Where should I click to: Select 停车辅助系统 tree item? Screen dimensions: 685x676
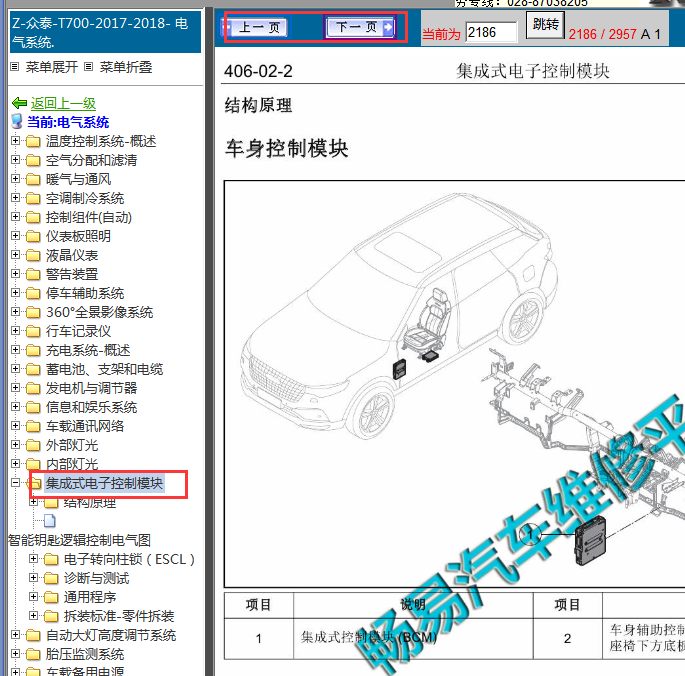(85, 293)
